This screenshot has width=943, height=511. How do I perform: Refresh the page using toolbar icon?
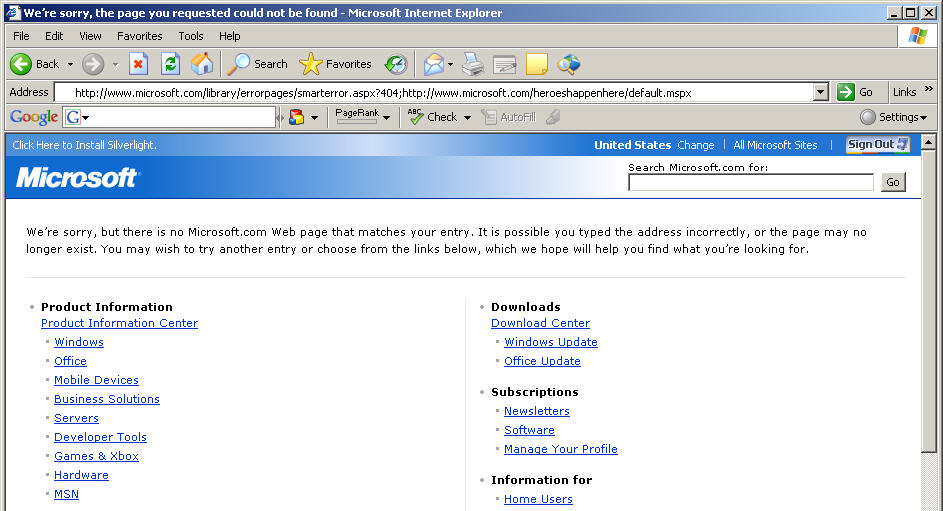(170, 64)
